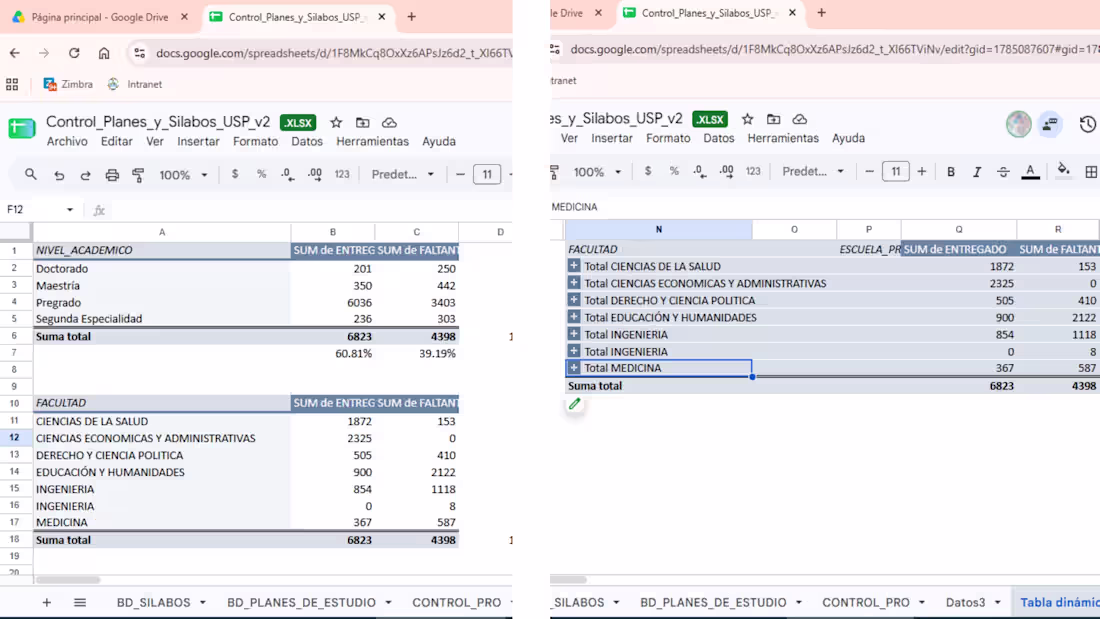Open the Intranet bookmark in left window

tap(135, 84)
